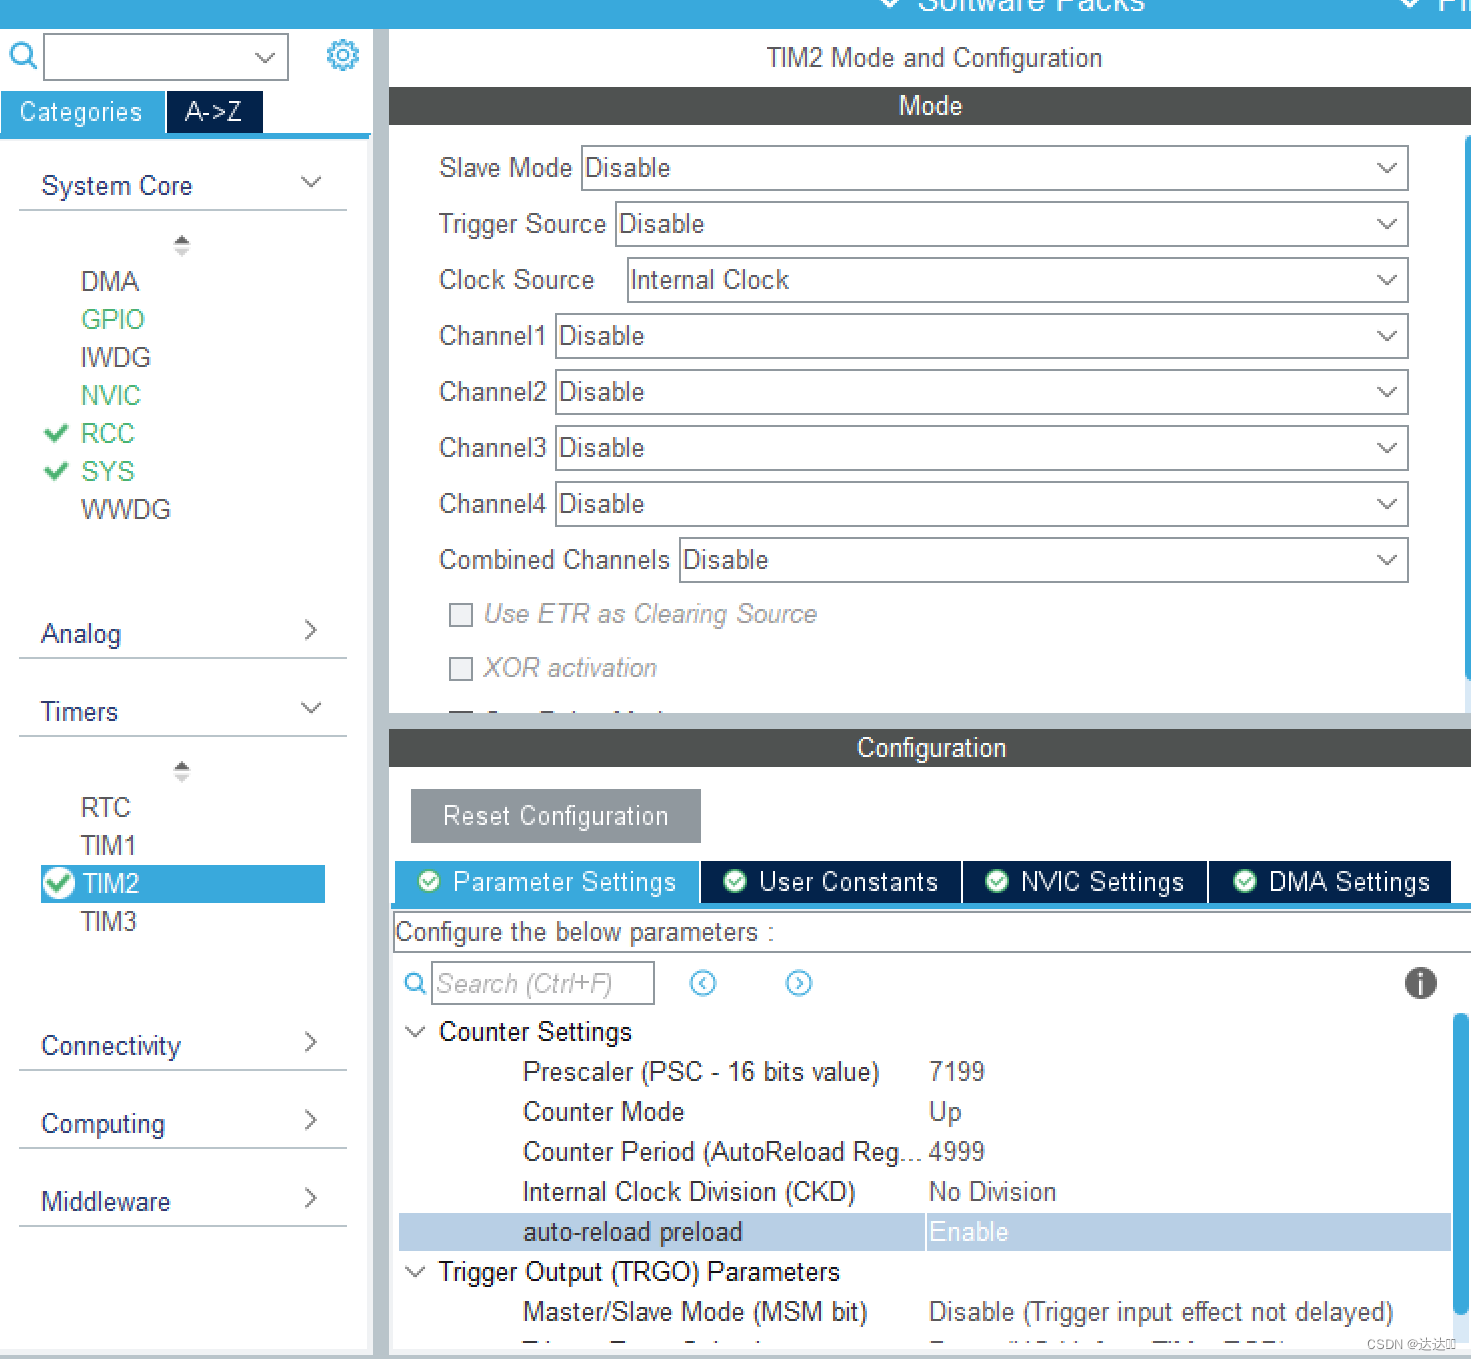Open the settings gear icon
This screenshot has width=1471, height=1360.
click(x=342, y=56)
